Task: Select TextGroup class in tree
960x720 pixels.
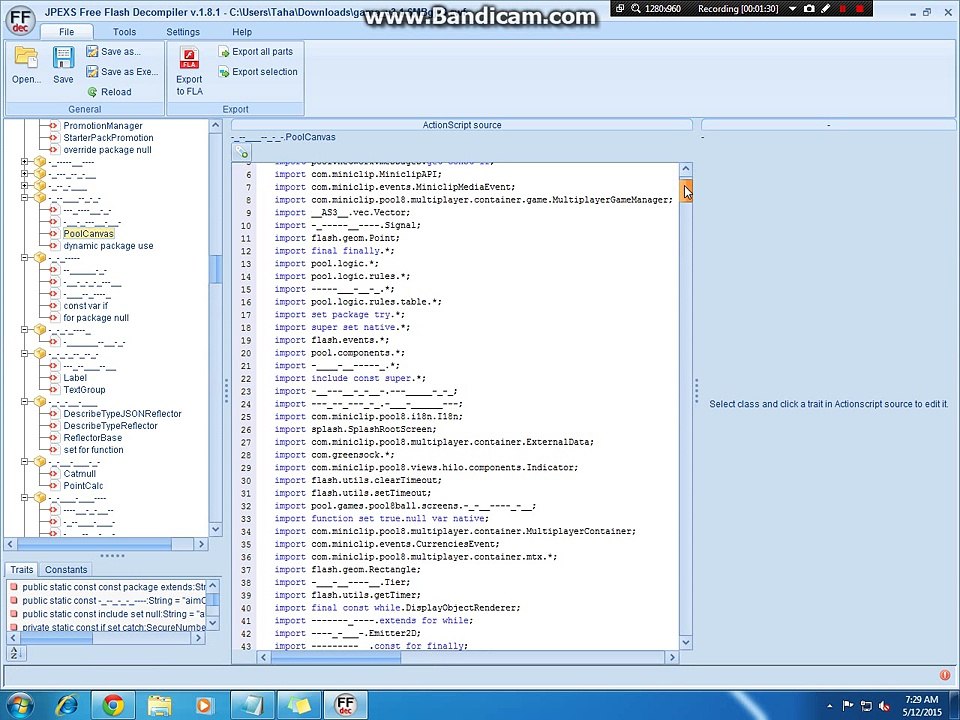Action: tap(84, 390)
